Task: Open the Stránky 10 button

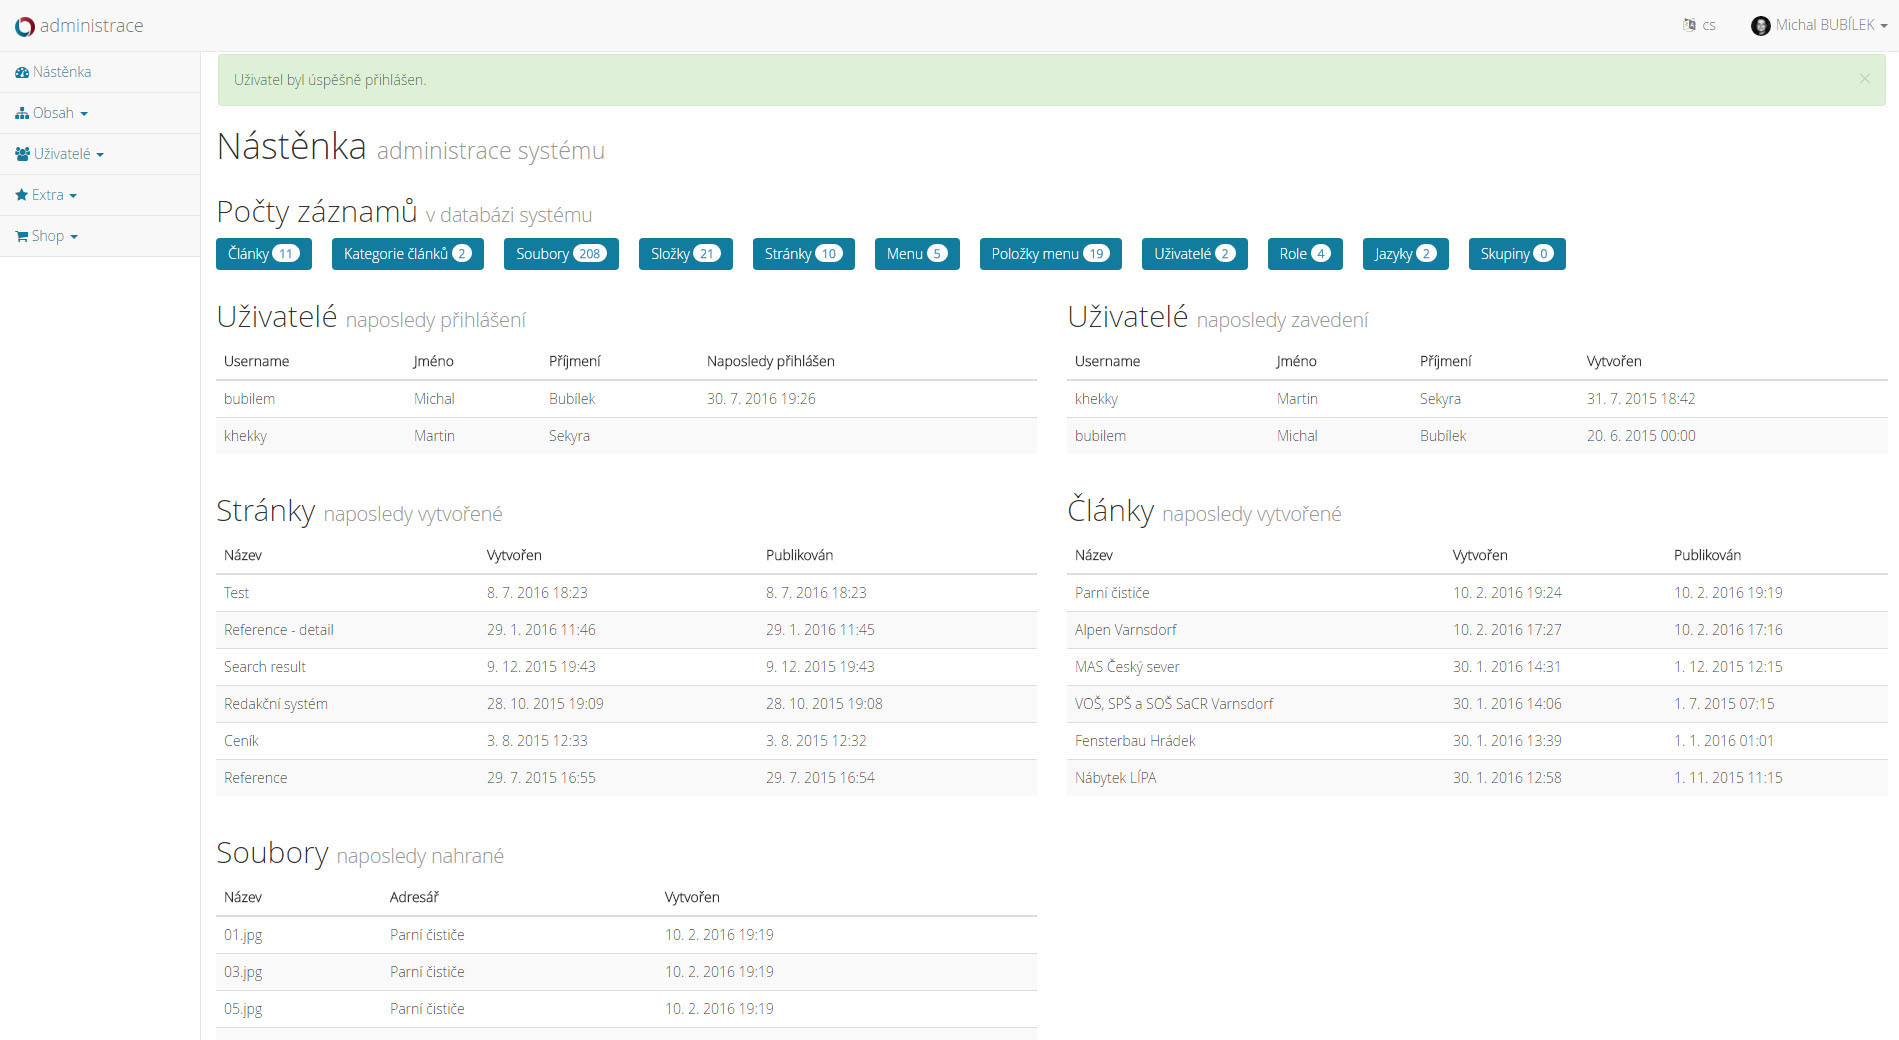Action: [804, 254]
